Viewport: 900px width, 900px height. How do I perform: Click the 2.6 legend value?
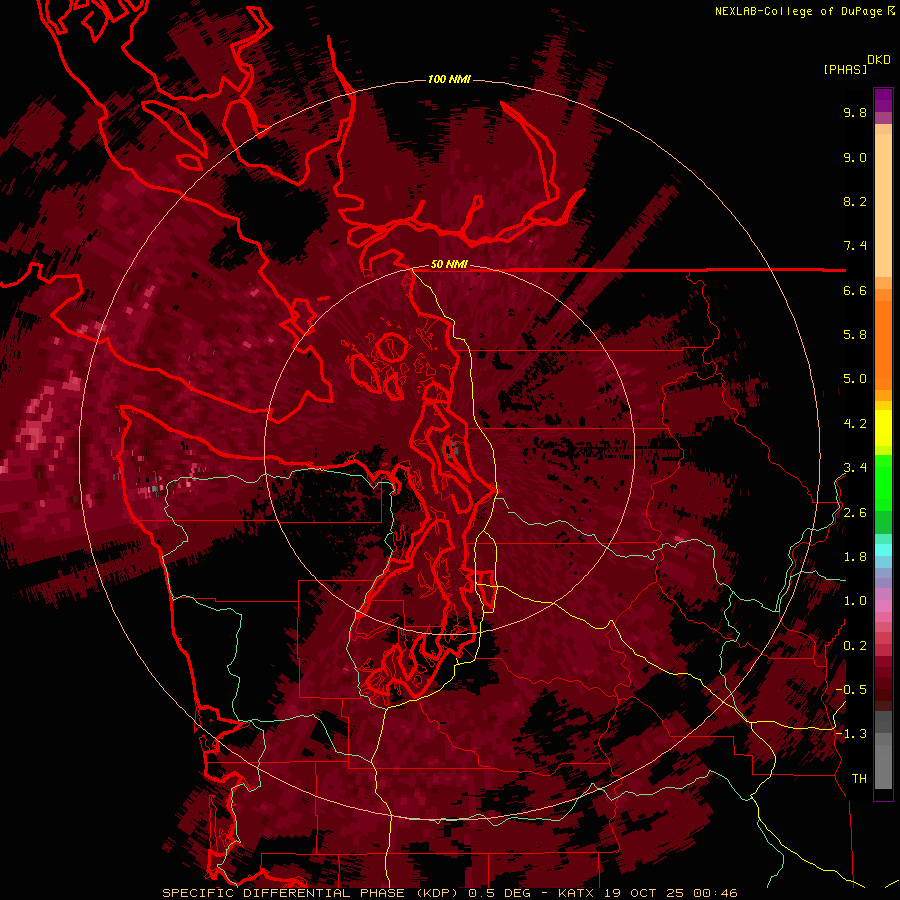click(855, 513)
